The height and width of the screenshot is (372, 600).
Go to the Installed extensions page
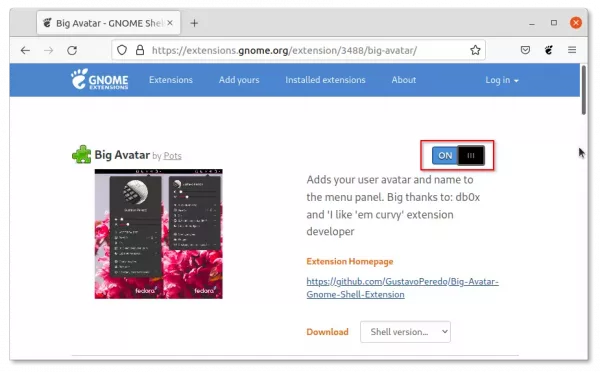point(325,80)
